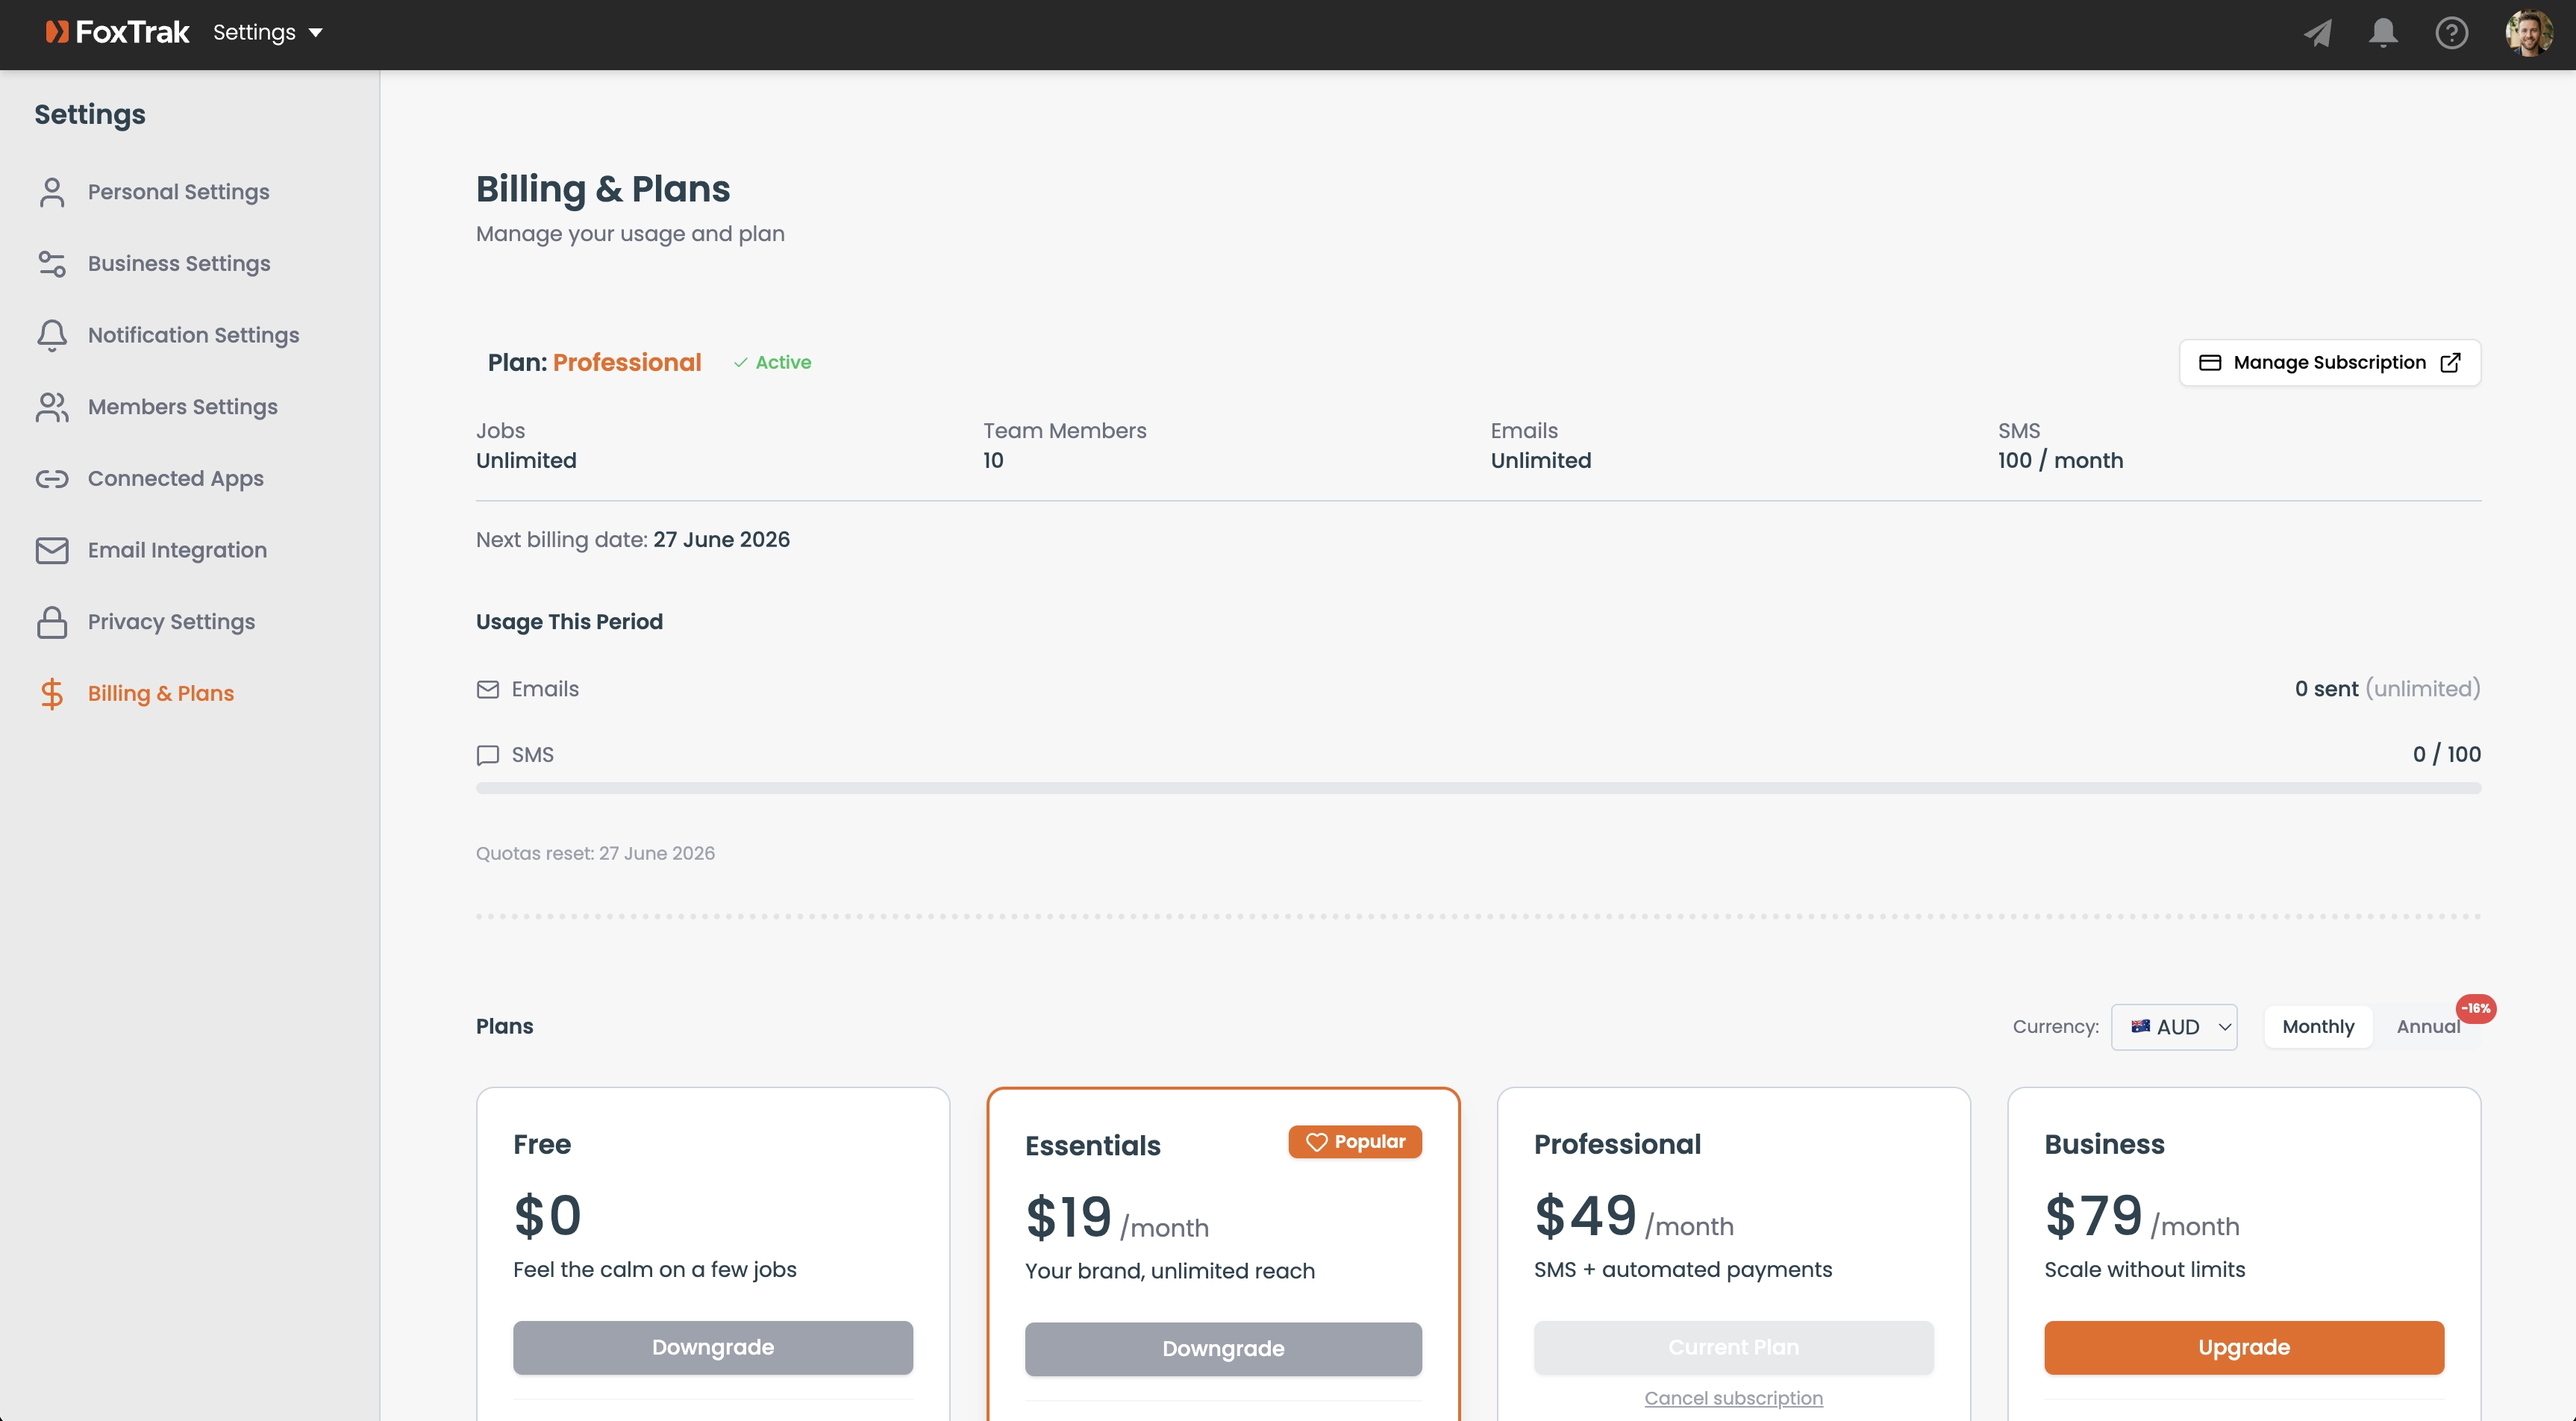This screenshot has width=2576, height=1421.
Task: Click the Members Settings people icon
Action: (52, 407)
